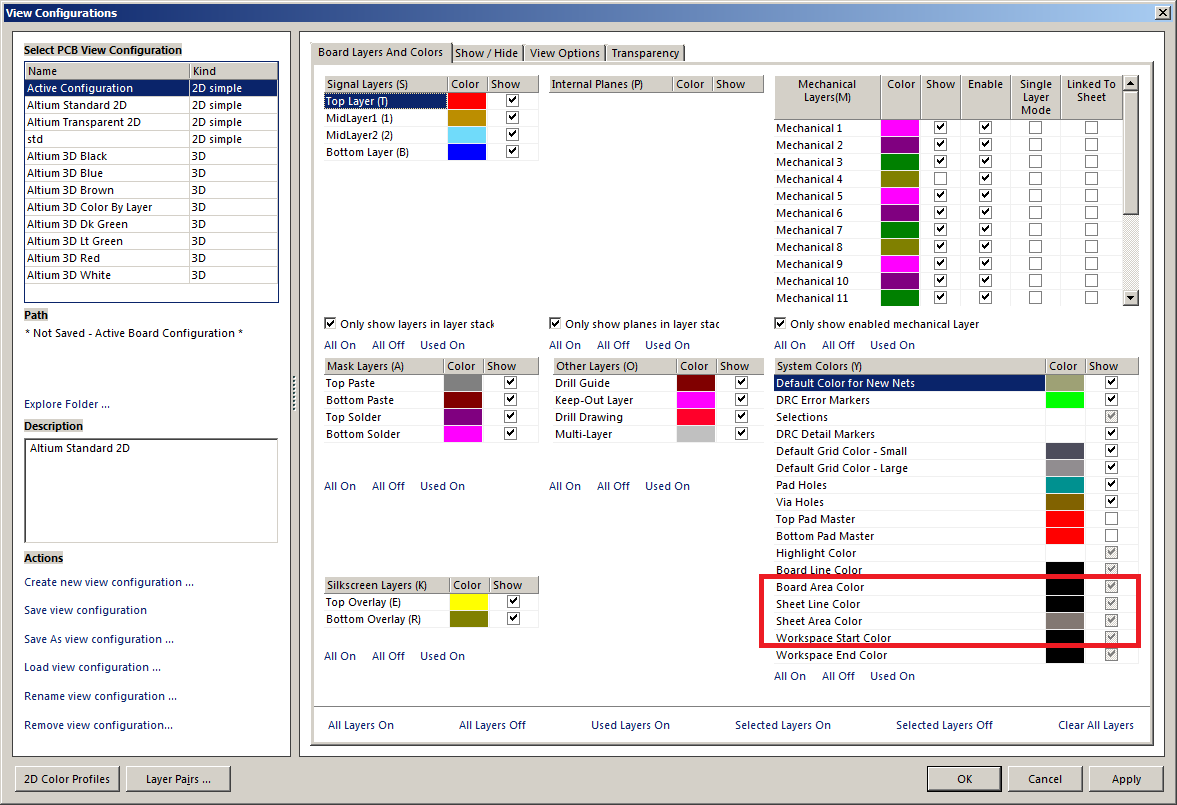1177x805 pixels.
Task: Click OK to confirm settings
Action: click(965, 779)
